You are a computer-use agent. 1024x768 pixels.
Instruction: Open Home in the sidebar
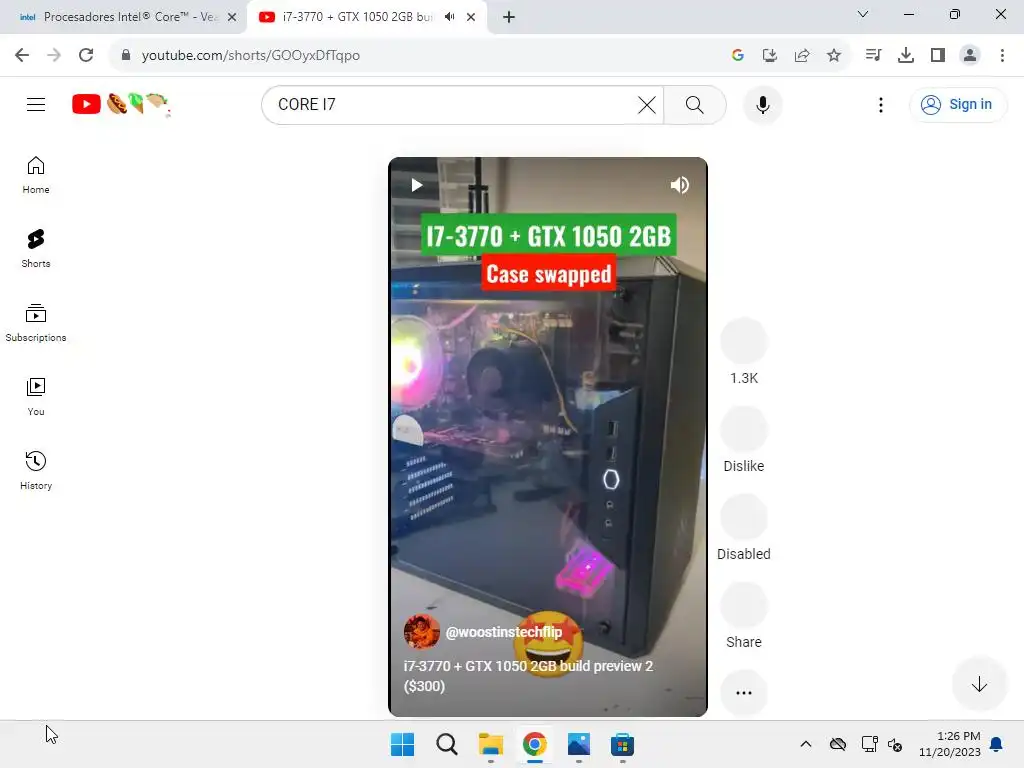click(36, 175)
